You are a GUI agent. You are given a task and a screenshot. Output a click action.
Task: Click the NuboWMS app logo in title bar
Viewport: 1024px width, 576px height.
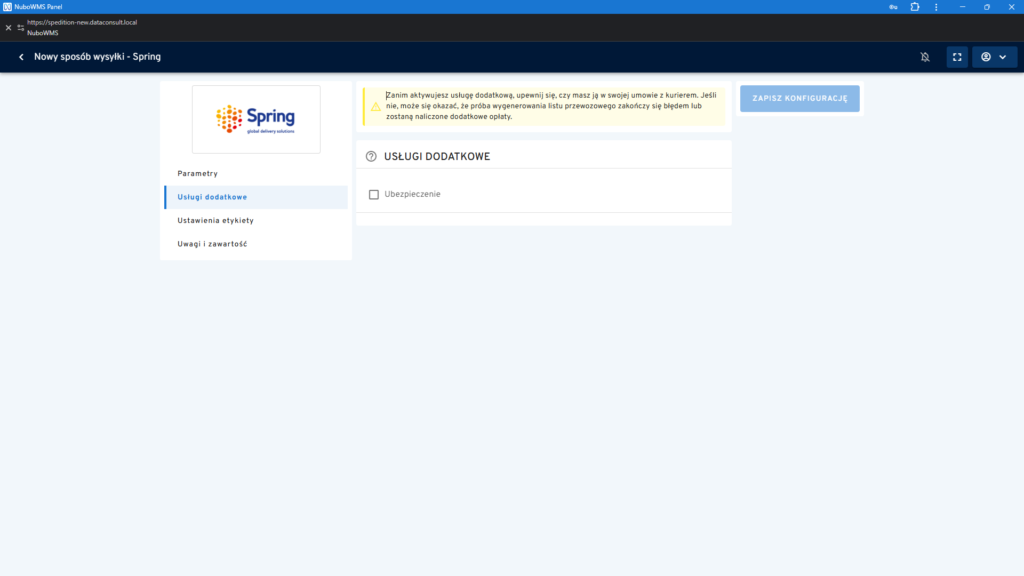click(x=8, y=6)
